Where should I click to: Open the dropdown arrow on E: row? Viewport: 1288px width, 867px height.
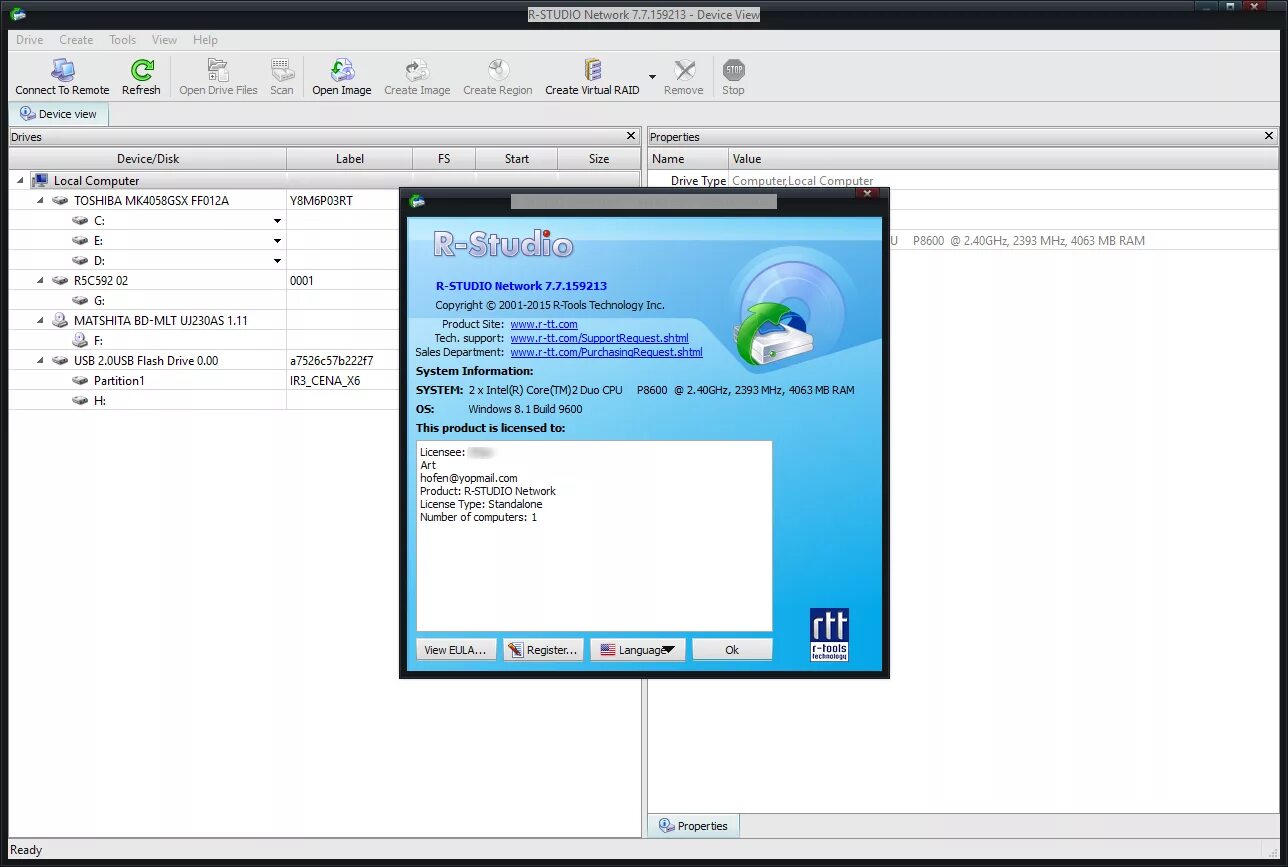click(x=277, y=241)
